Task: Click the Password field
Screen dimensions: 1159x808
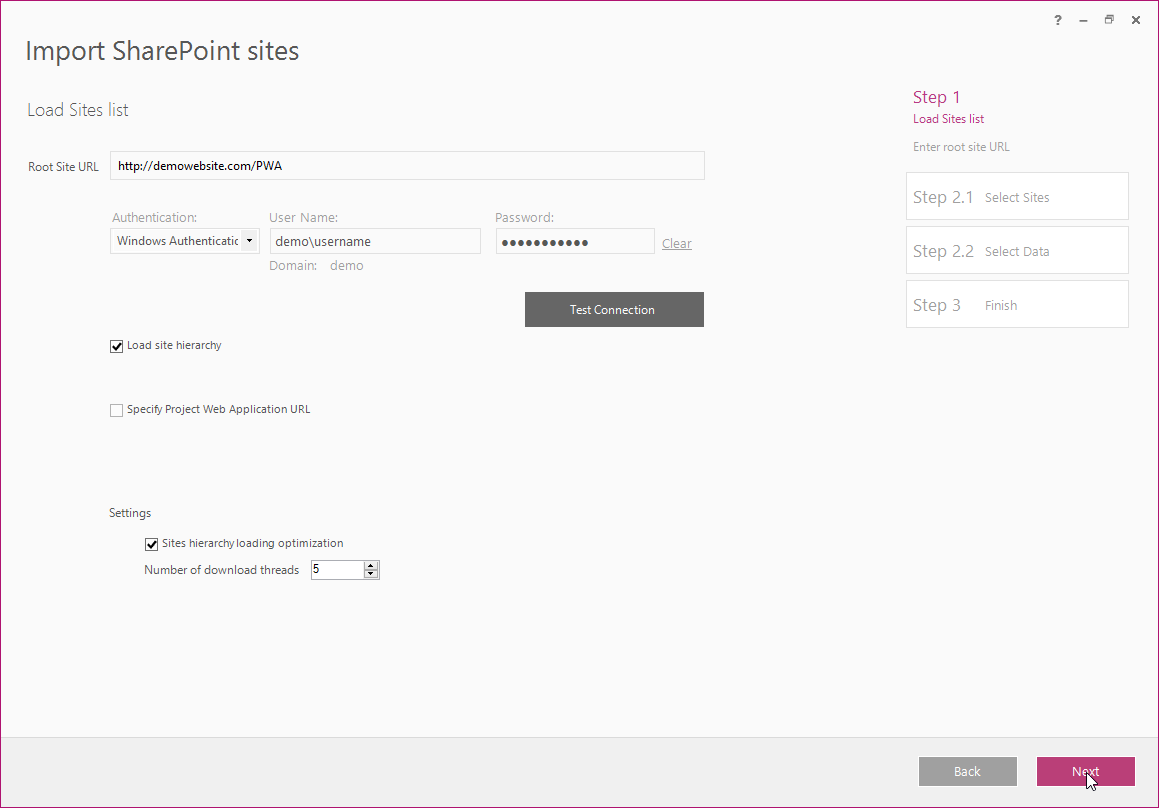Action: pyautogui.click(x=575, y=241)
